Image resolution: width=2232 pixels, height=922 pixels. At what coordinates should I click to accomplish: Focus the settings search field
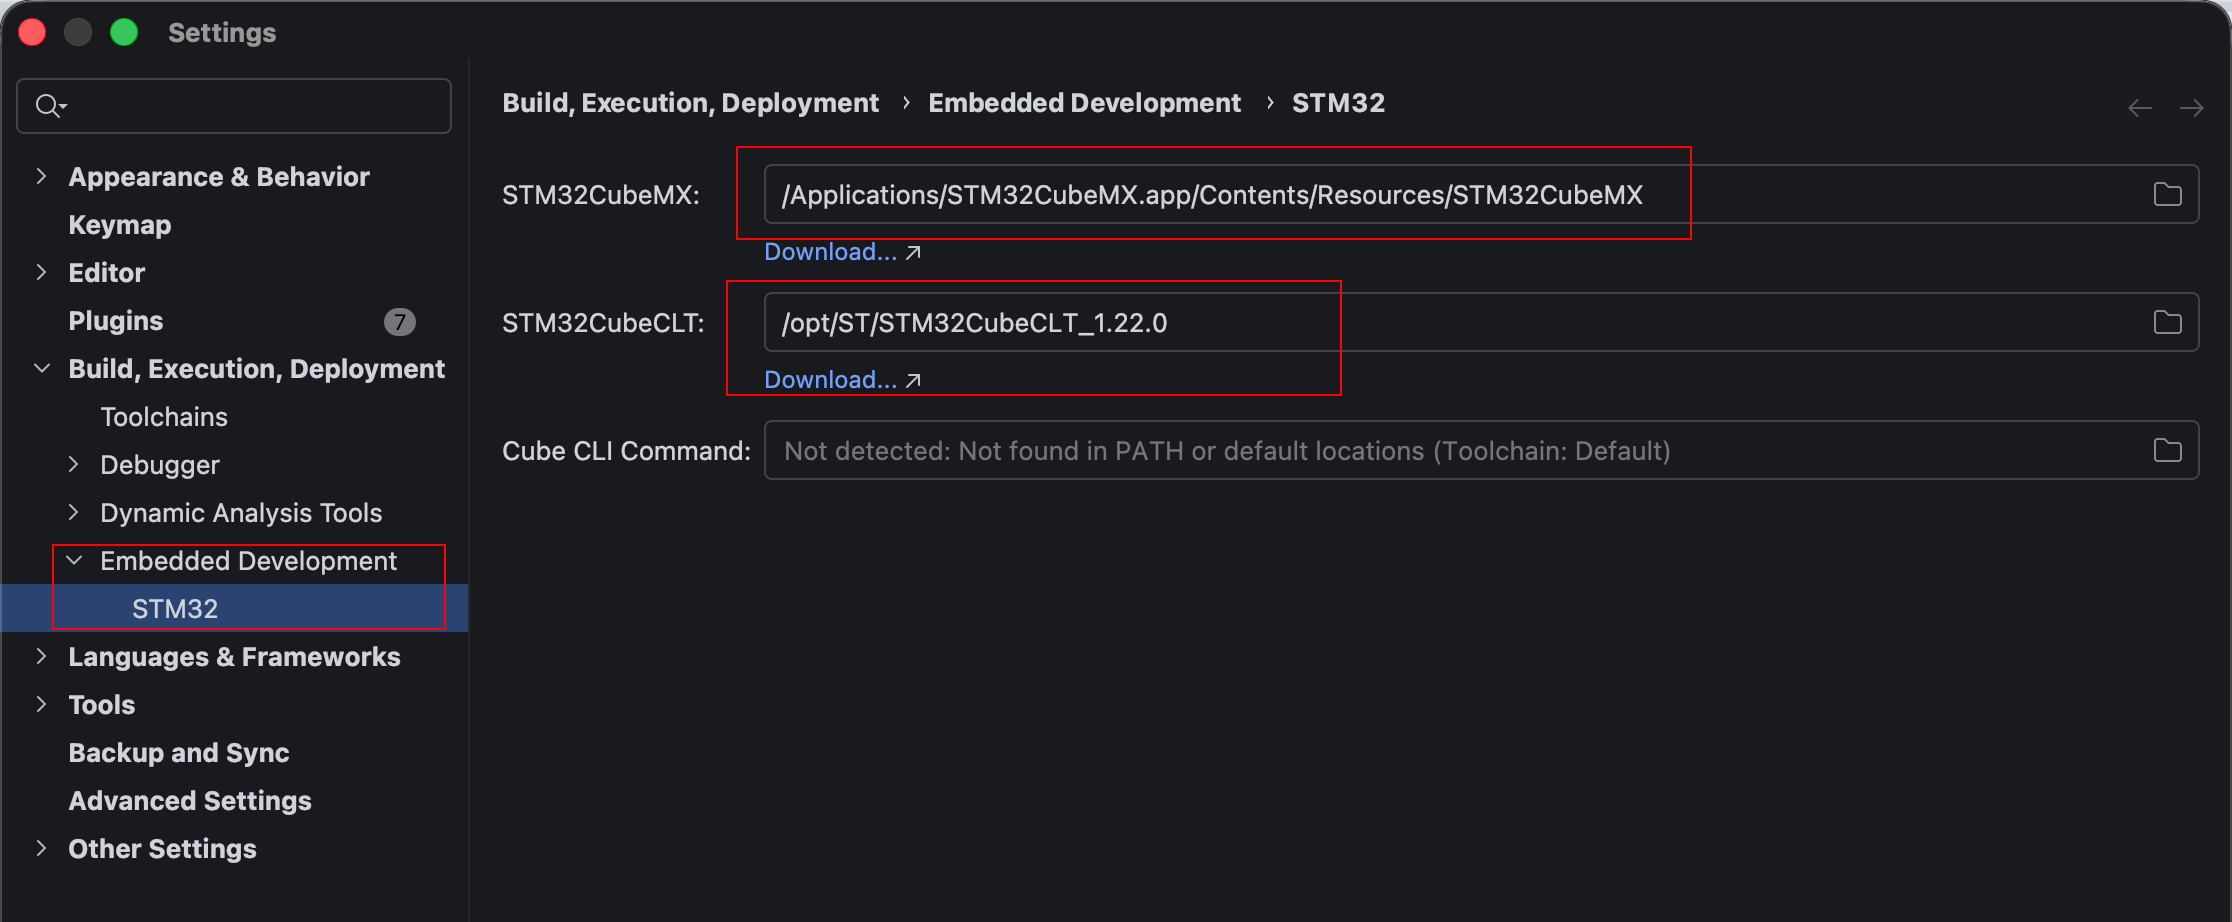pos(234,106)
